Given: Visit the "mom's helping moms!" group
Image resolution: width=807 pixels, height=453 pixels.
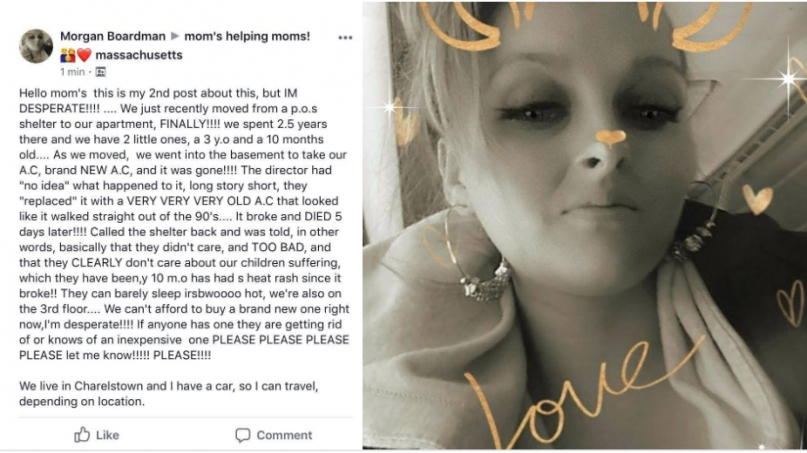Looking at the screenshot, I should point(246,36).
